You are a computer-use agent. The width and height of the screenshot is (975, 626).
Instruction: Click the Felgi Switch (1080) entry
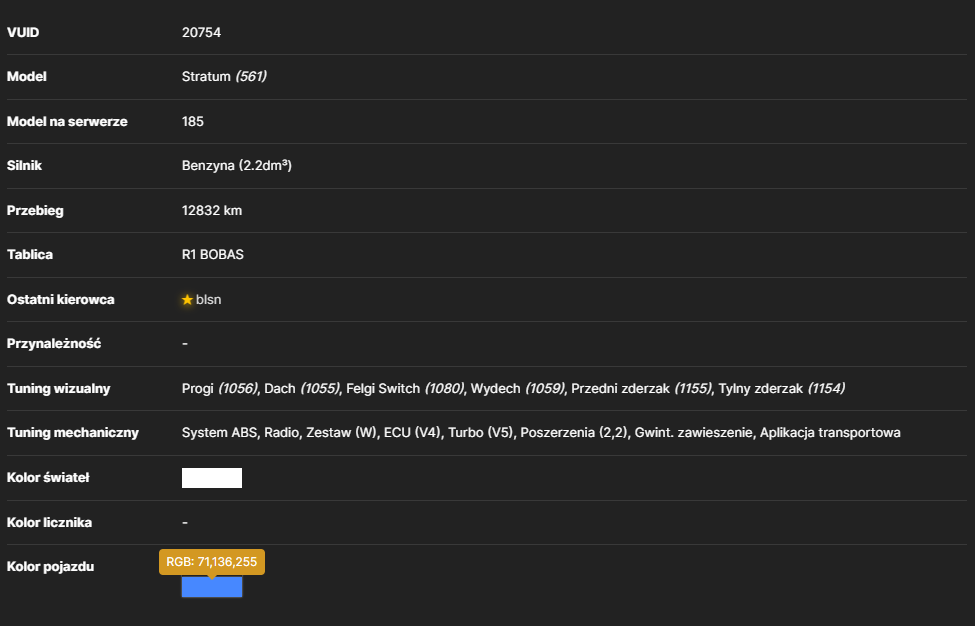405,389
